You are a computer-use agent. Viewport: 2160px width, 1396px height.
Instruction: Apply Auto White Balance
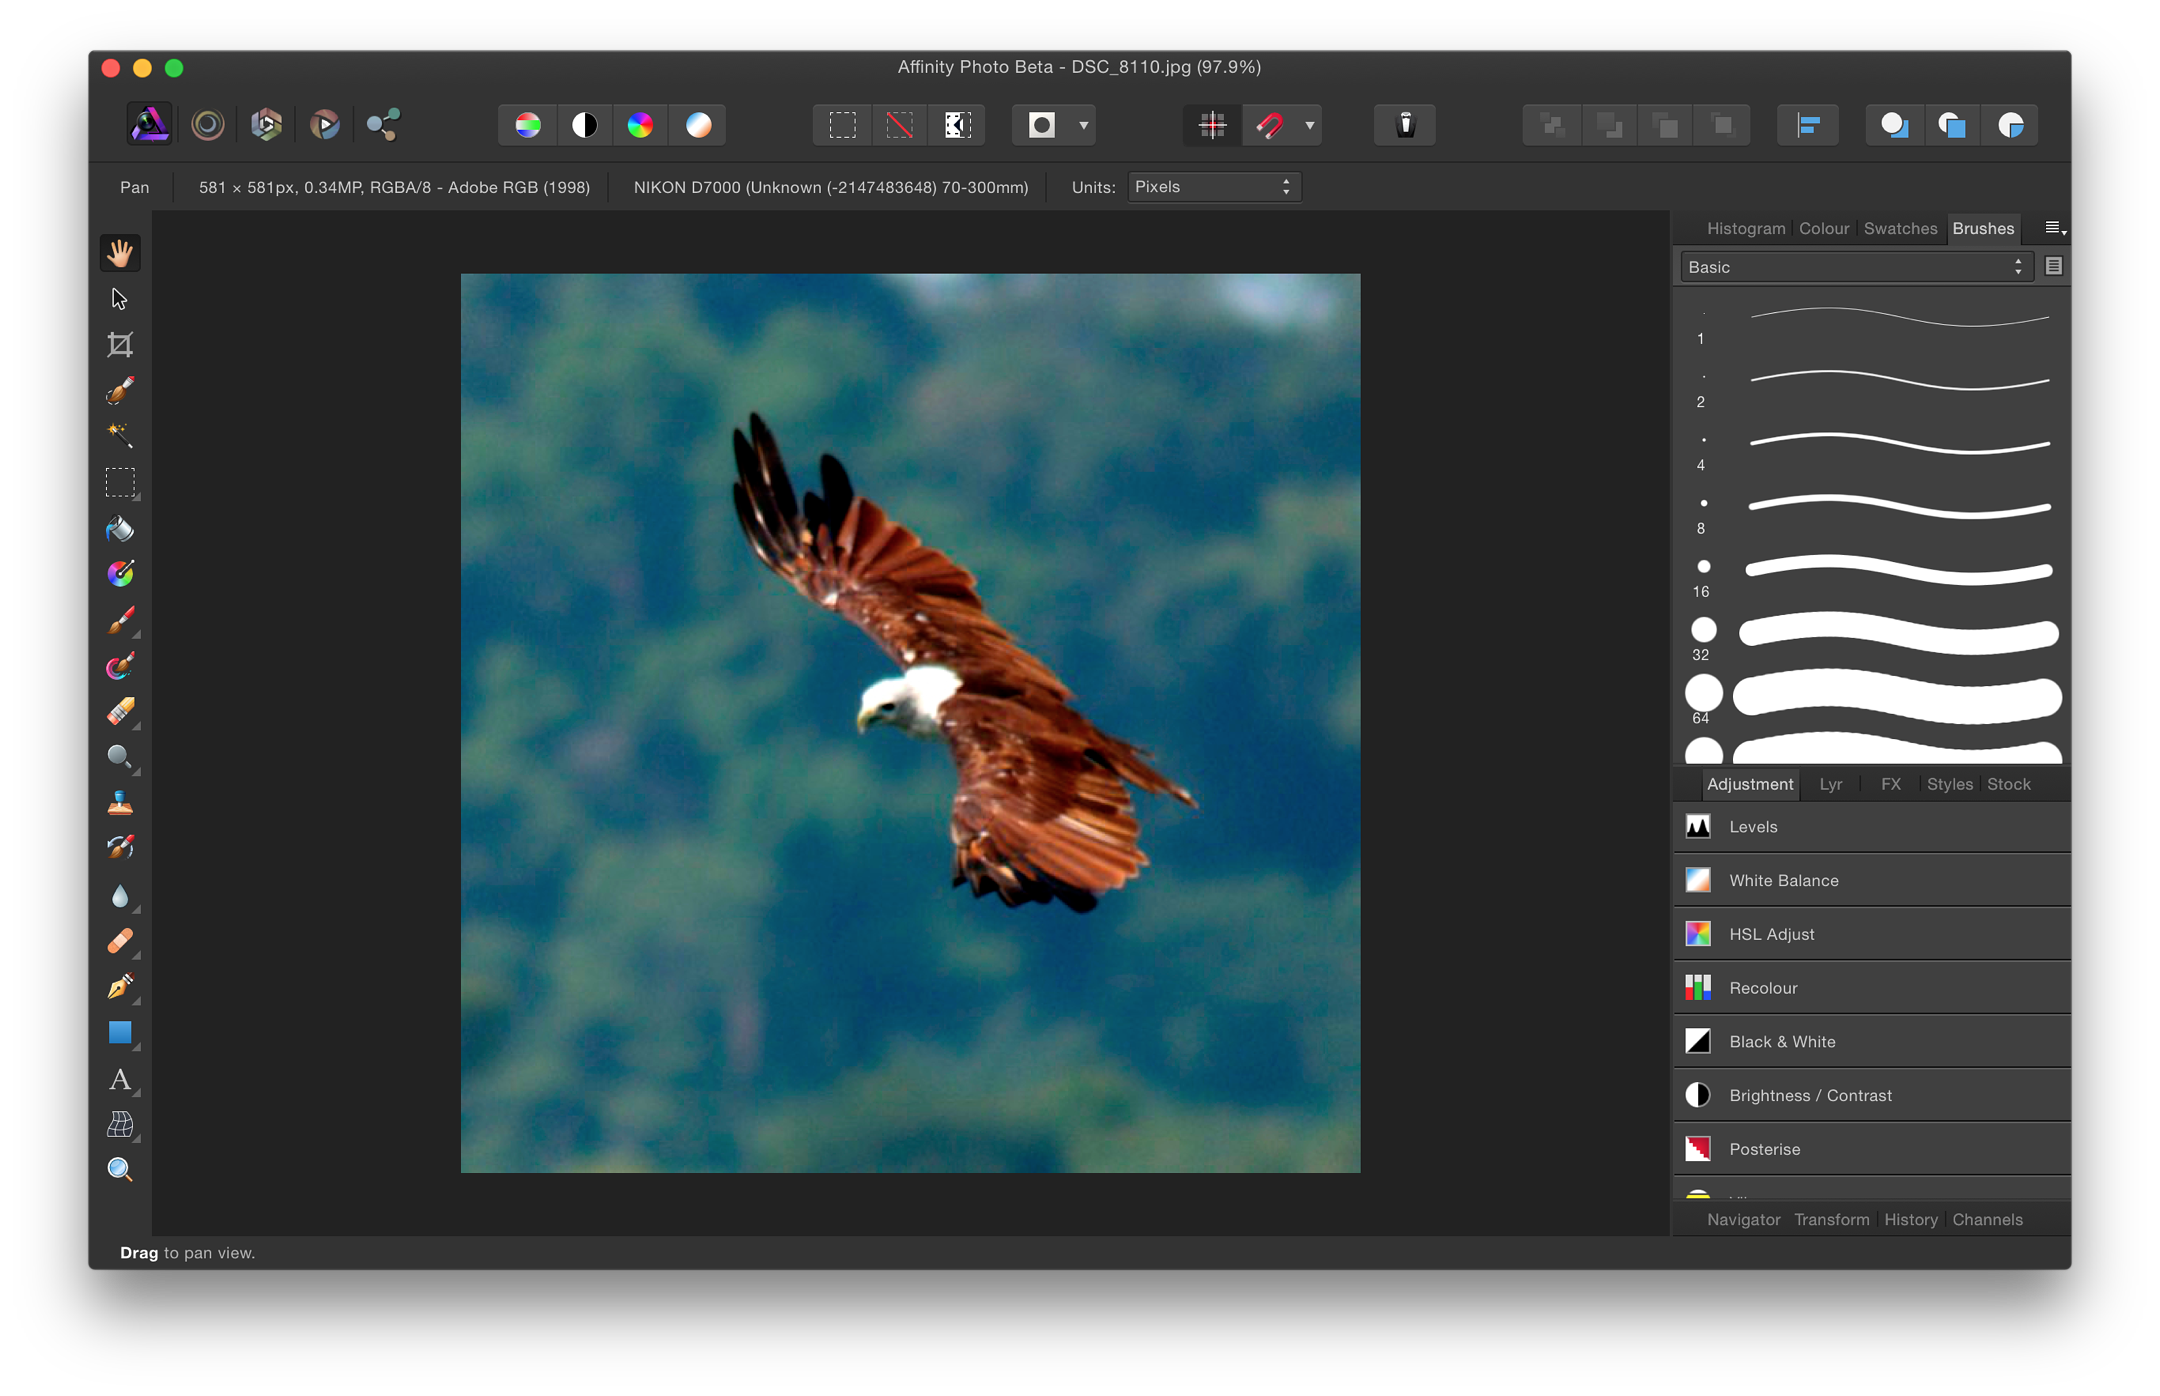[698, 125]
